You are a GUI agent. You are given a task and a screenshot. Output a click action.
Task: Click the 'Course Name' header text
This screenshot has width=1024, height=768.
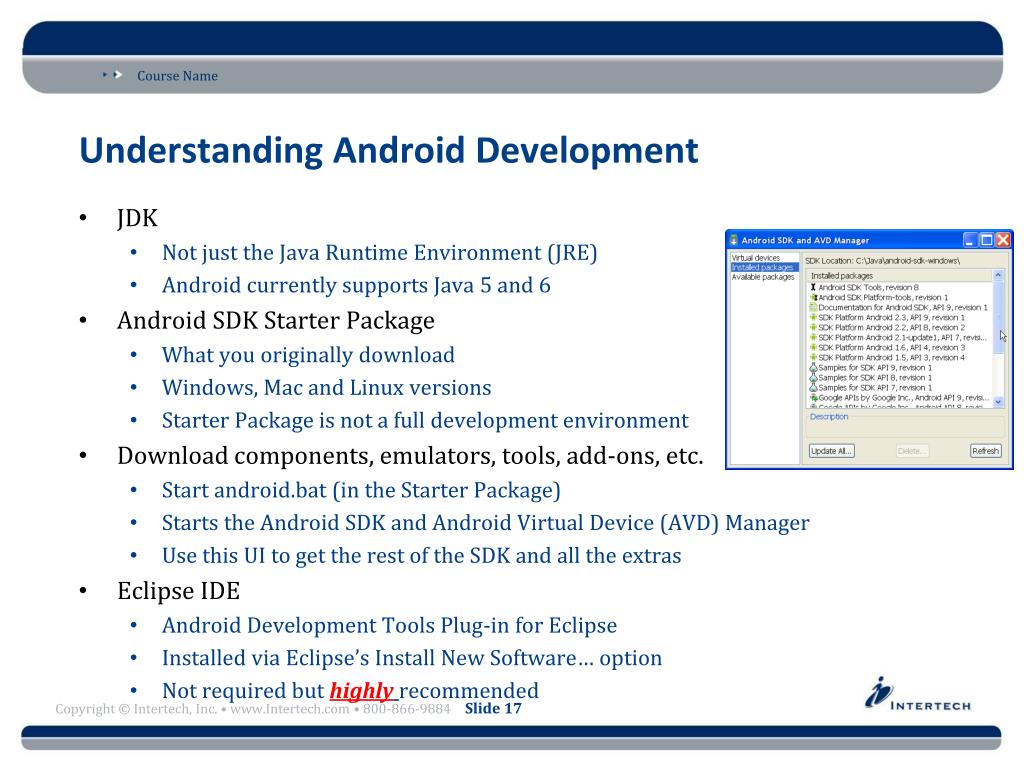click(177, 76)
